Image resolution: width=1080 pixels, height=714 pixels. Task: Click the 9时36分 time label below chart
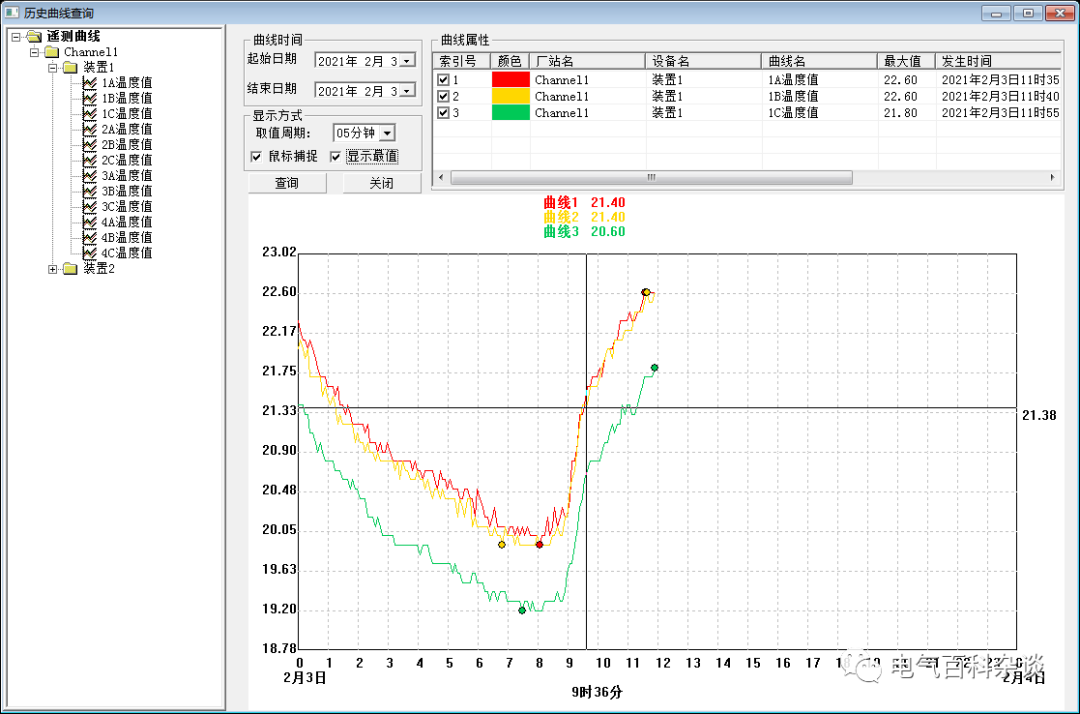point(596,692)
